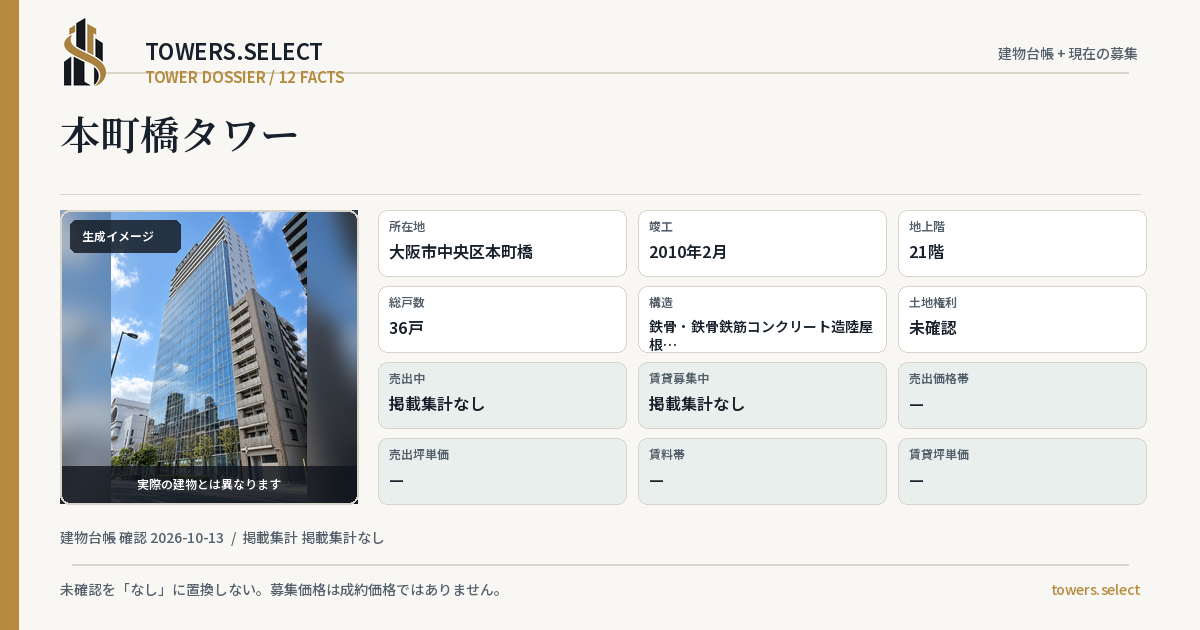1200x630 pixels.
Task: Click the 賃料帯 card
Action: (762, 471)
